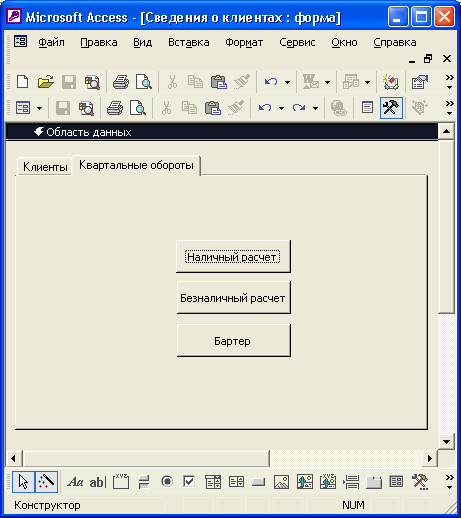Open the Окно menu
Screen dimensions: 461x518
tap(344, 42)
